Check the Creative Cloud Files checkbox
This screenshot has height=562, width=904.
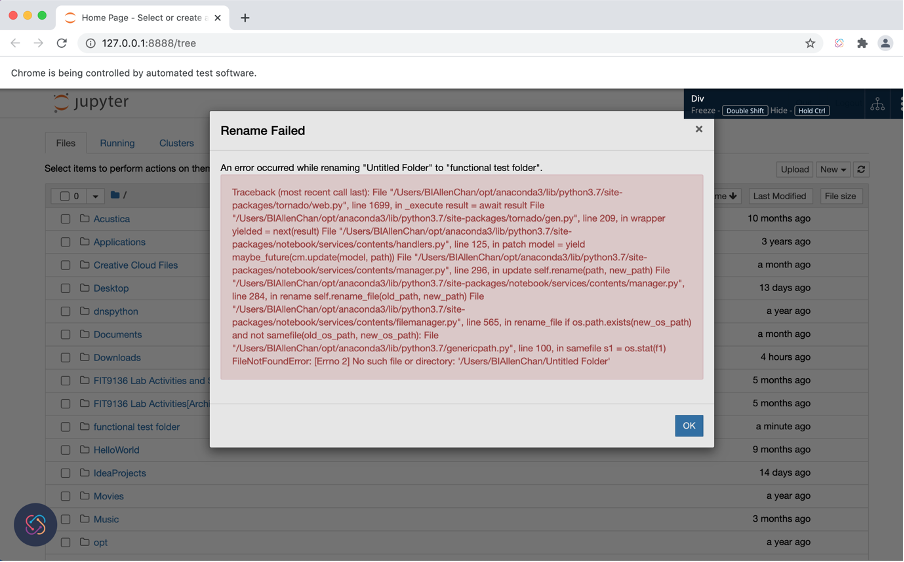pos(65,265)
